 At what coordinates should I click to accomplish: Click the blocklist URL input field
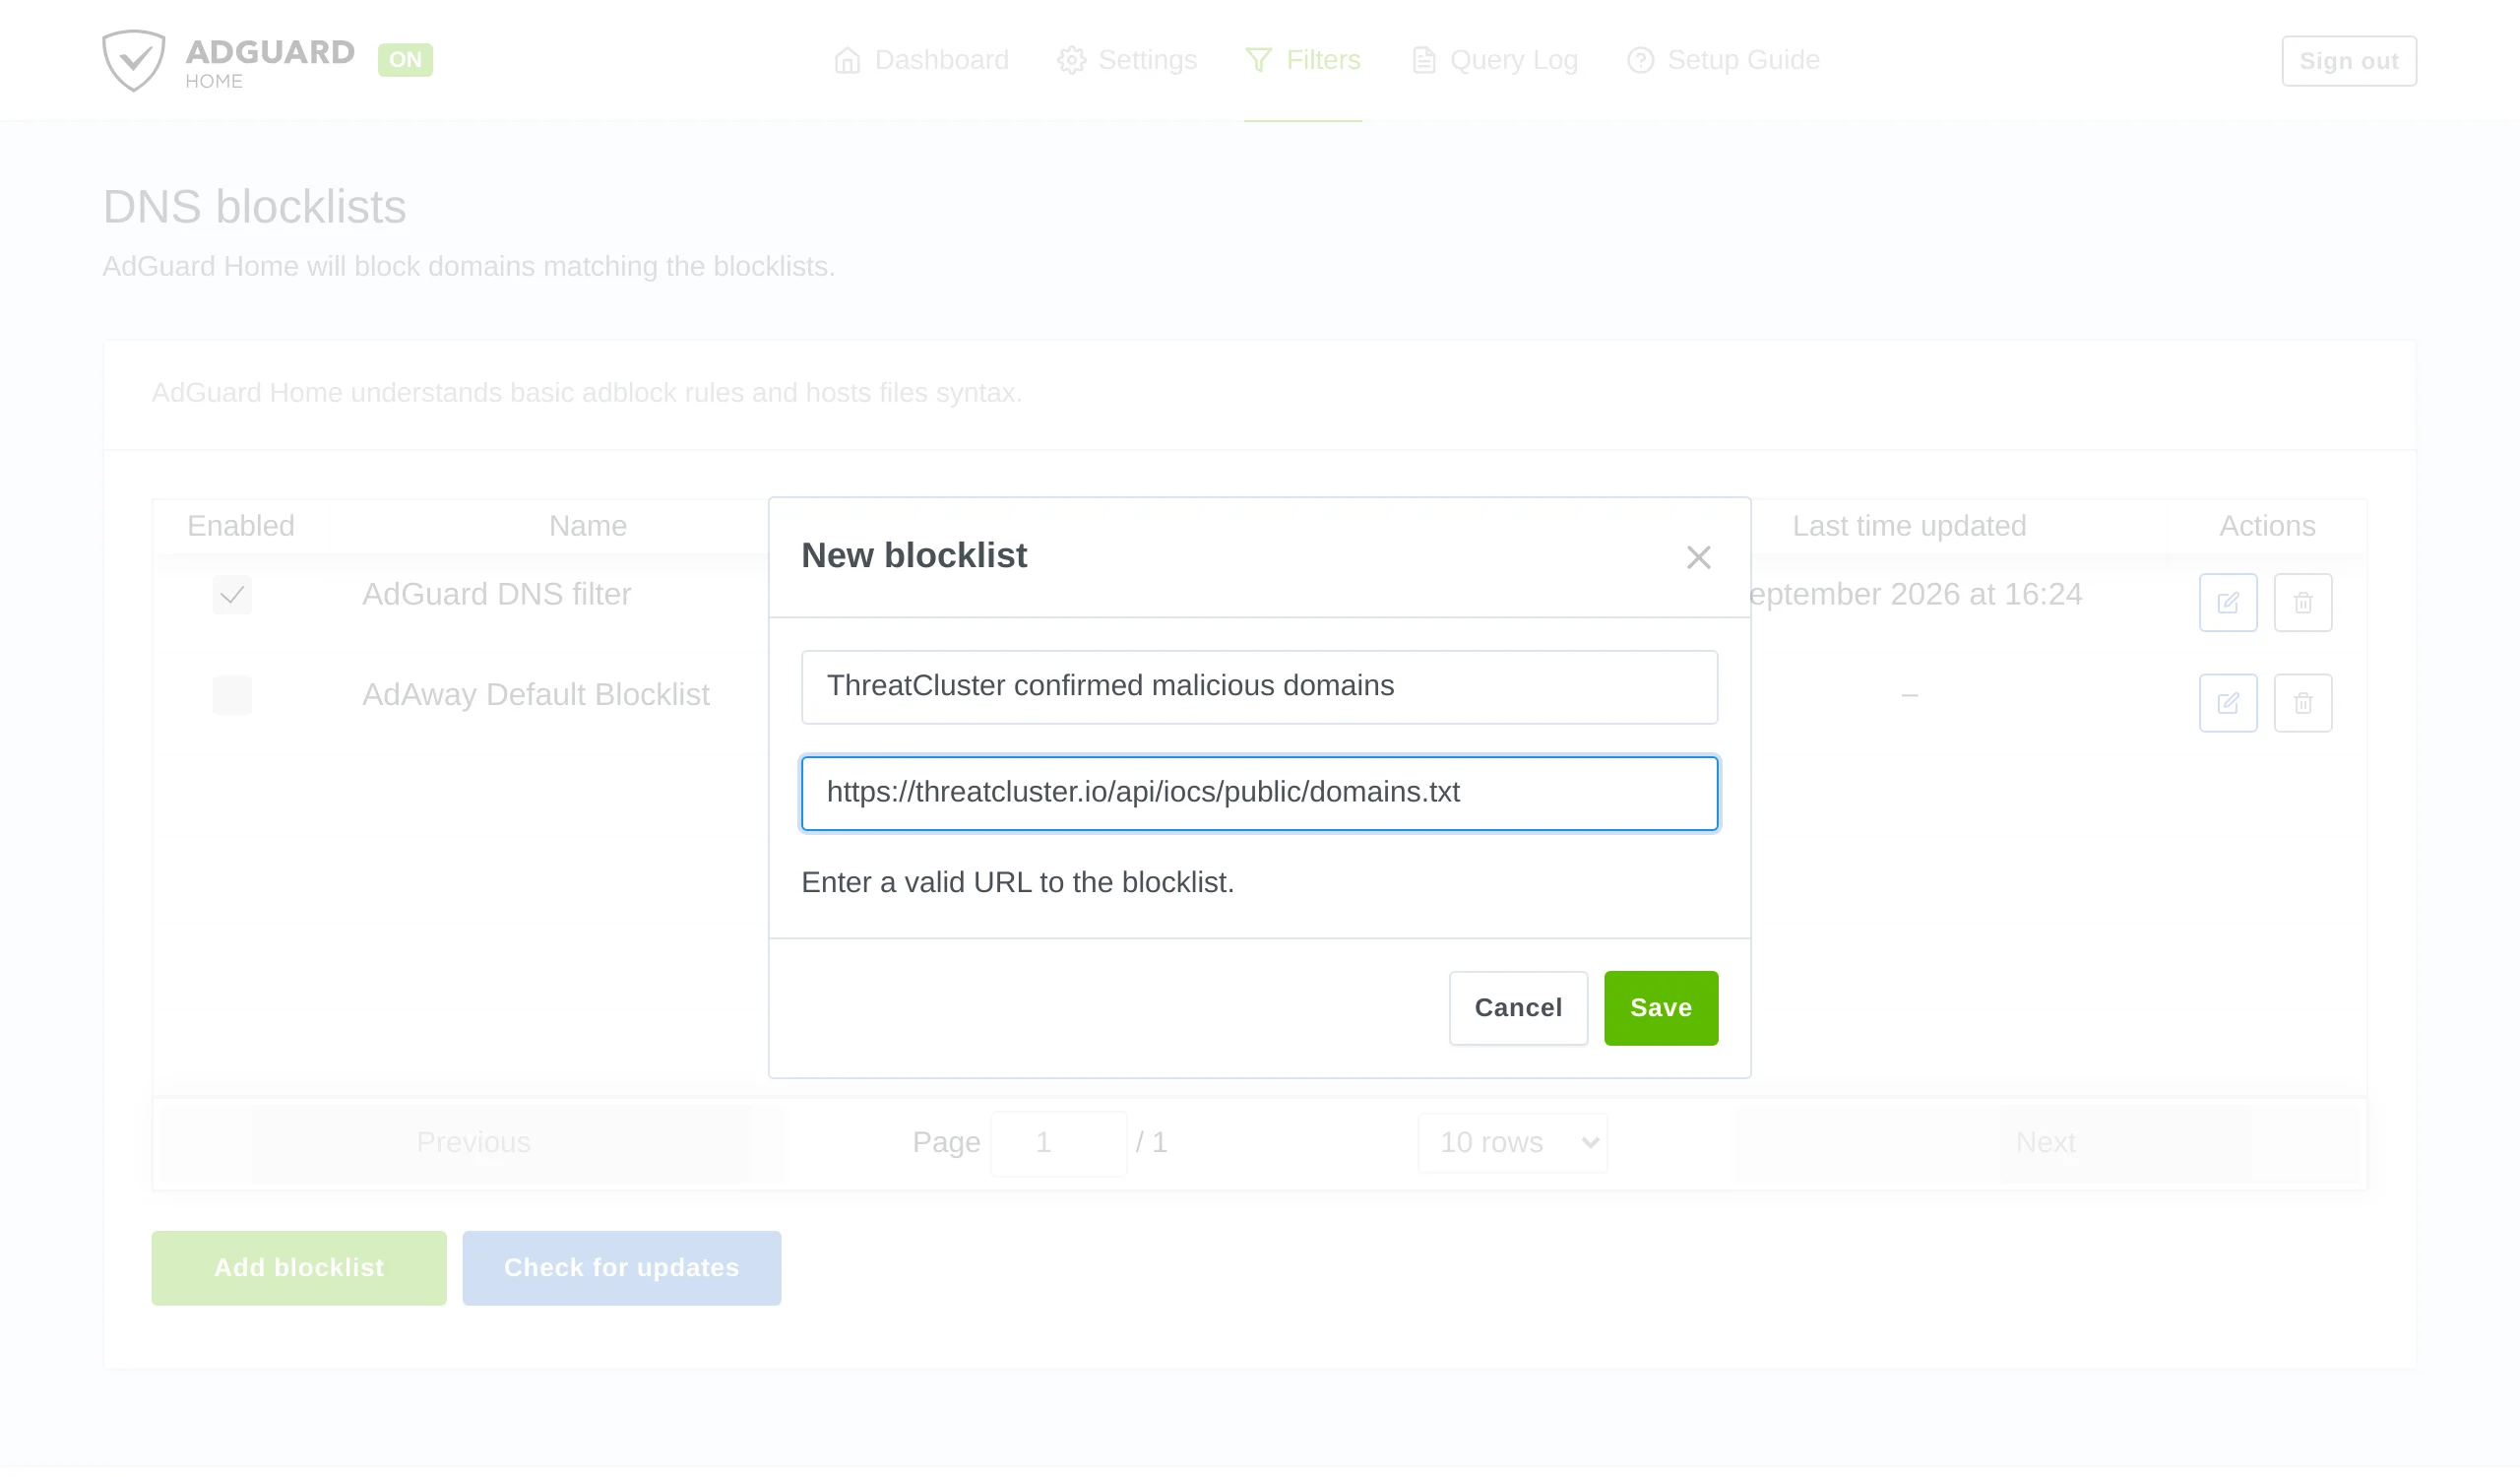[x=1259, y=793]
